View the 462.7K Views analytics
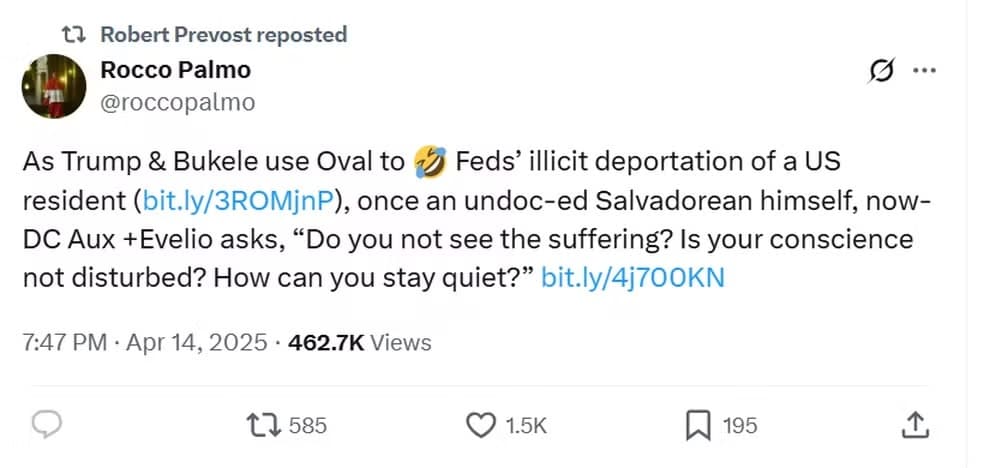 coord(359,343)
